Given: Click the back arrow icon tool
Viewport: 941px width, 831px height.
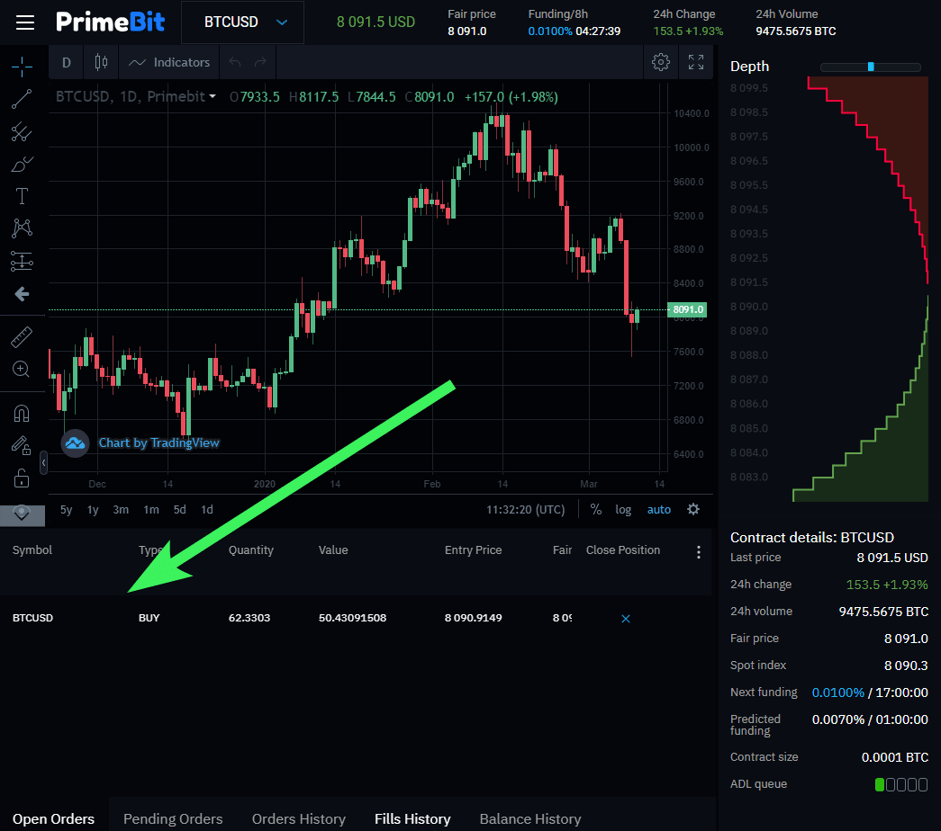Looking at the screenshot, I should (22, 294).
